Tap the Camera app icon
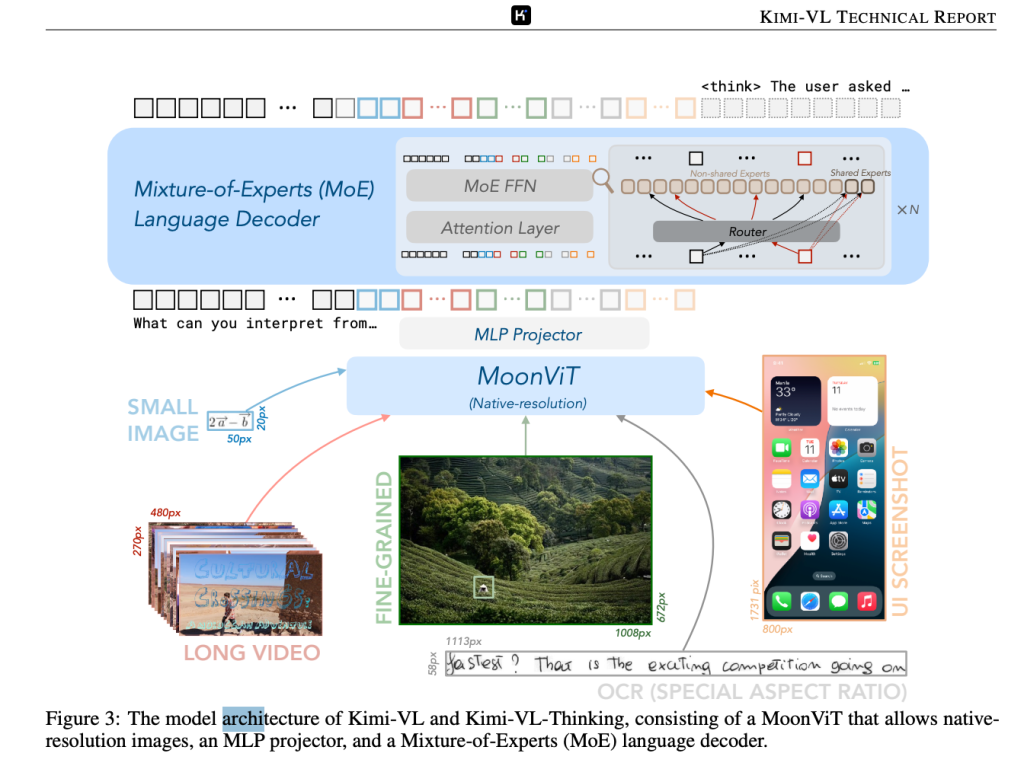 pos(866,448)
